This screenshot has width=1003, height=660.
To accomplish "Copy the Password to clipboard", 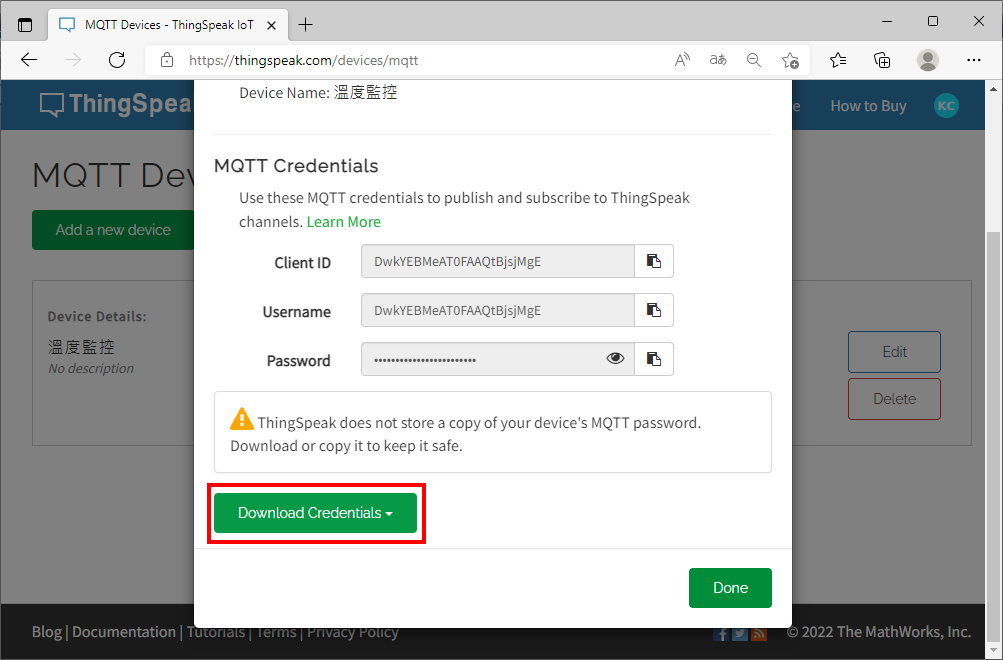I will point(653,359).
